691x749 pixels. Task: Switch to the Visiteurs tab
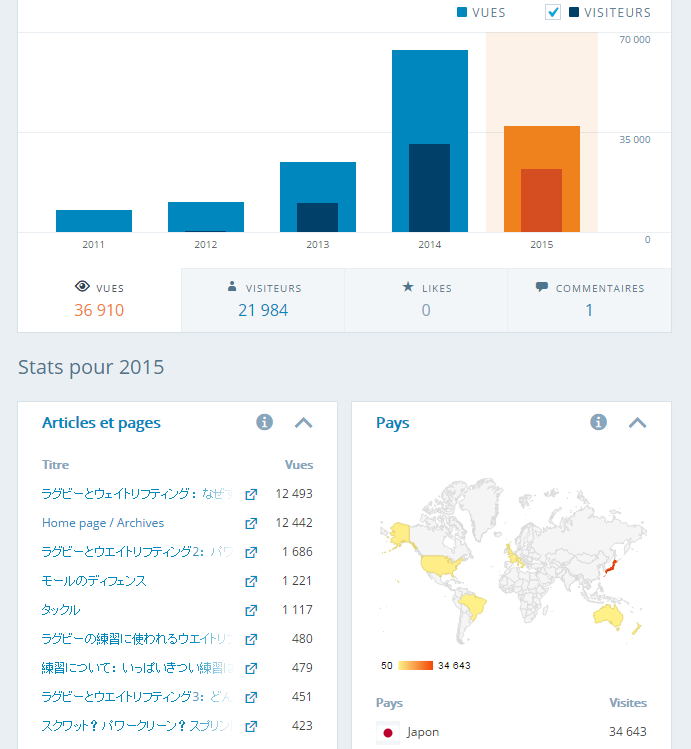pos(263,299)
